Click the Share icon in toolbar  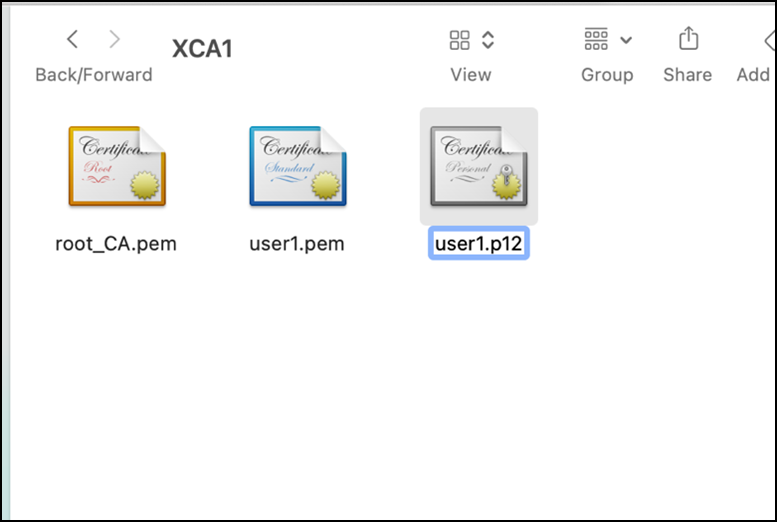point(688,40)
